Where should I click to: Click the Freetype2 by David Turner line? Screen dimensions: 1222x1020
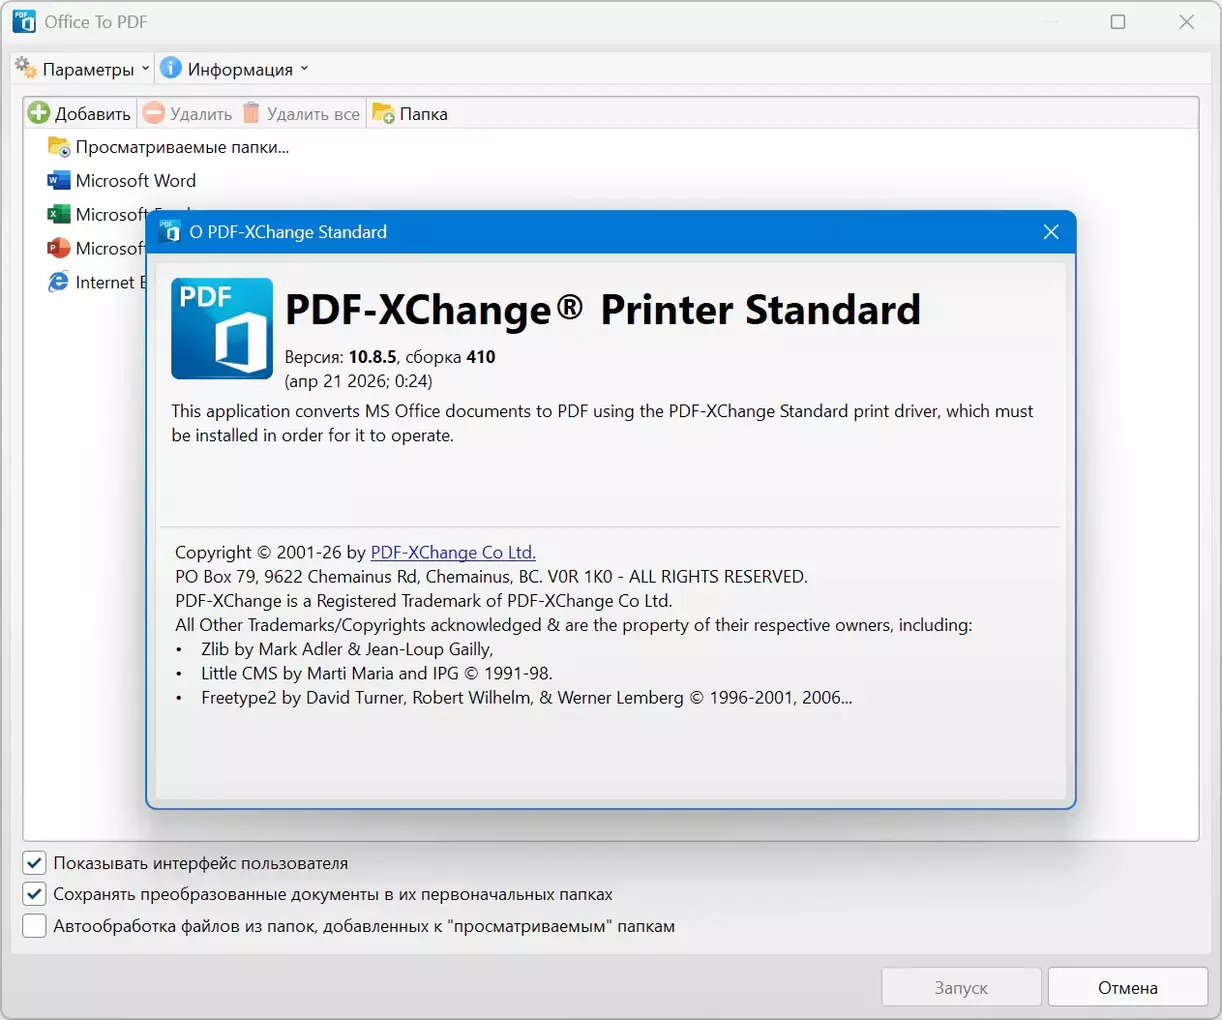pos(527,698)
